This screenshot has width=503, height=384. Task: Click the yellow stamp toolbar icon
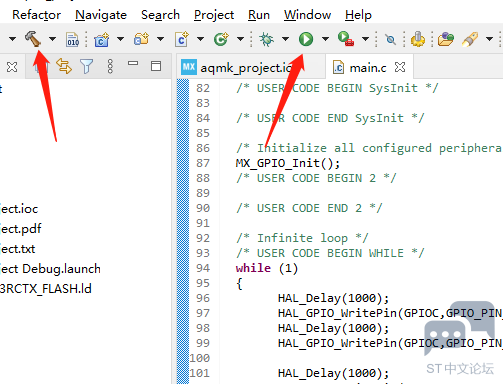pyautogui.click(x=418, y=39)
